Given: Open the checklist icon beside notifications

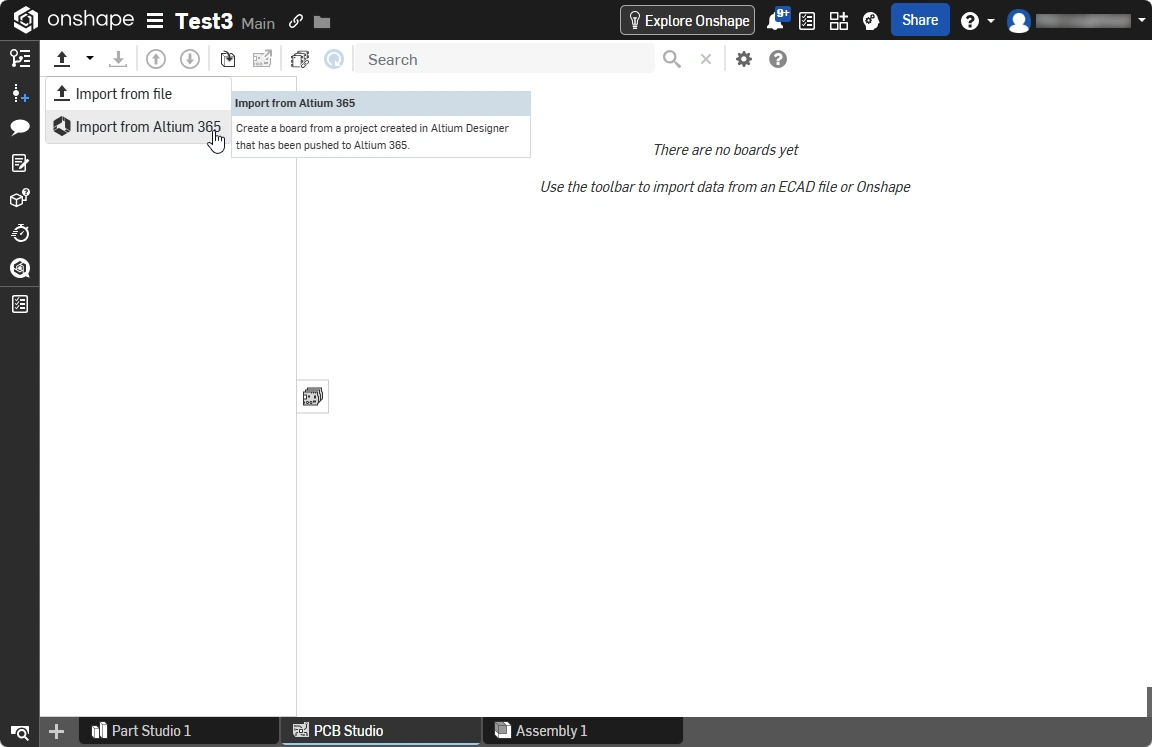Looking at the screenshot, I should [807, 21].
